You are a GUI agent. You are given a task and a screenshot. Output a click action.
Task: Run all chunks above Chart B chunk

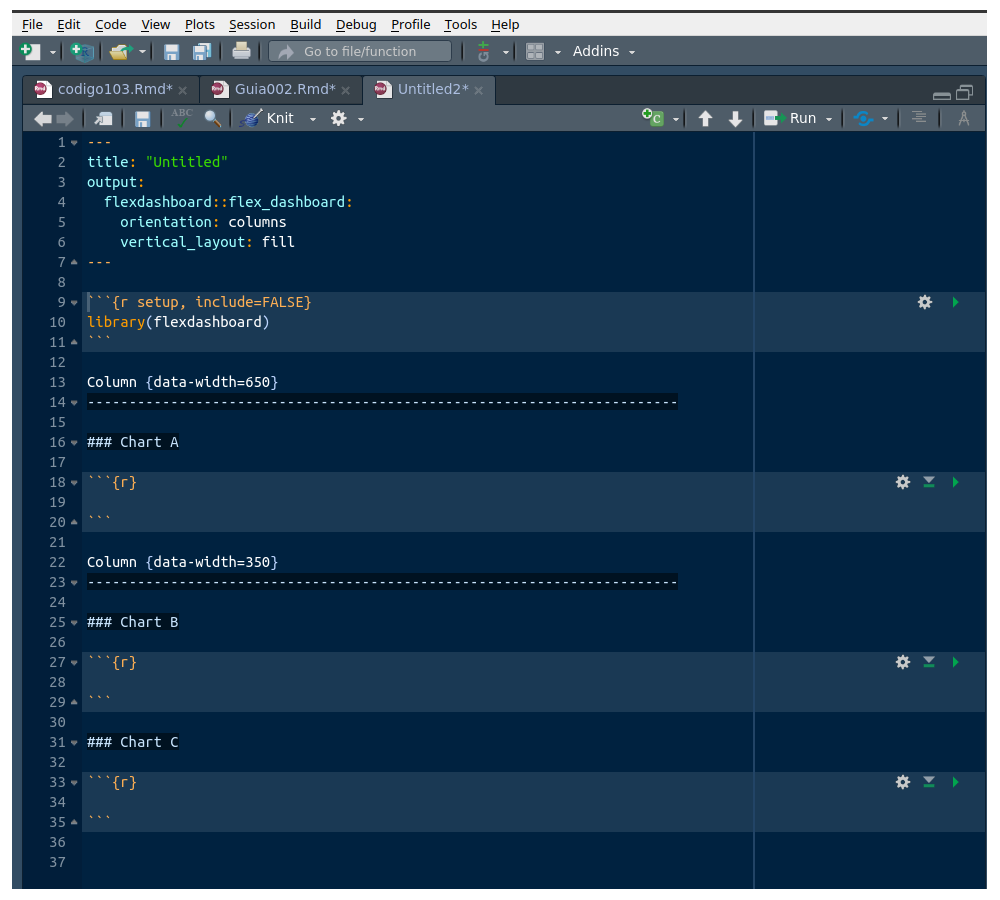929,662
